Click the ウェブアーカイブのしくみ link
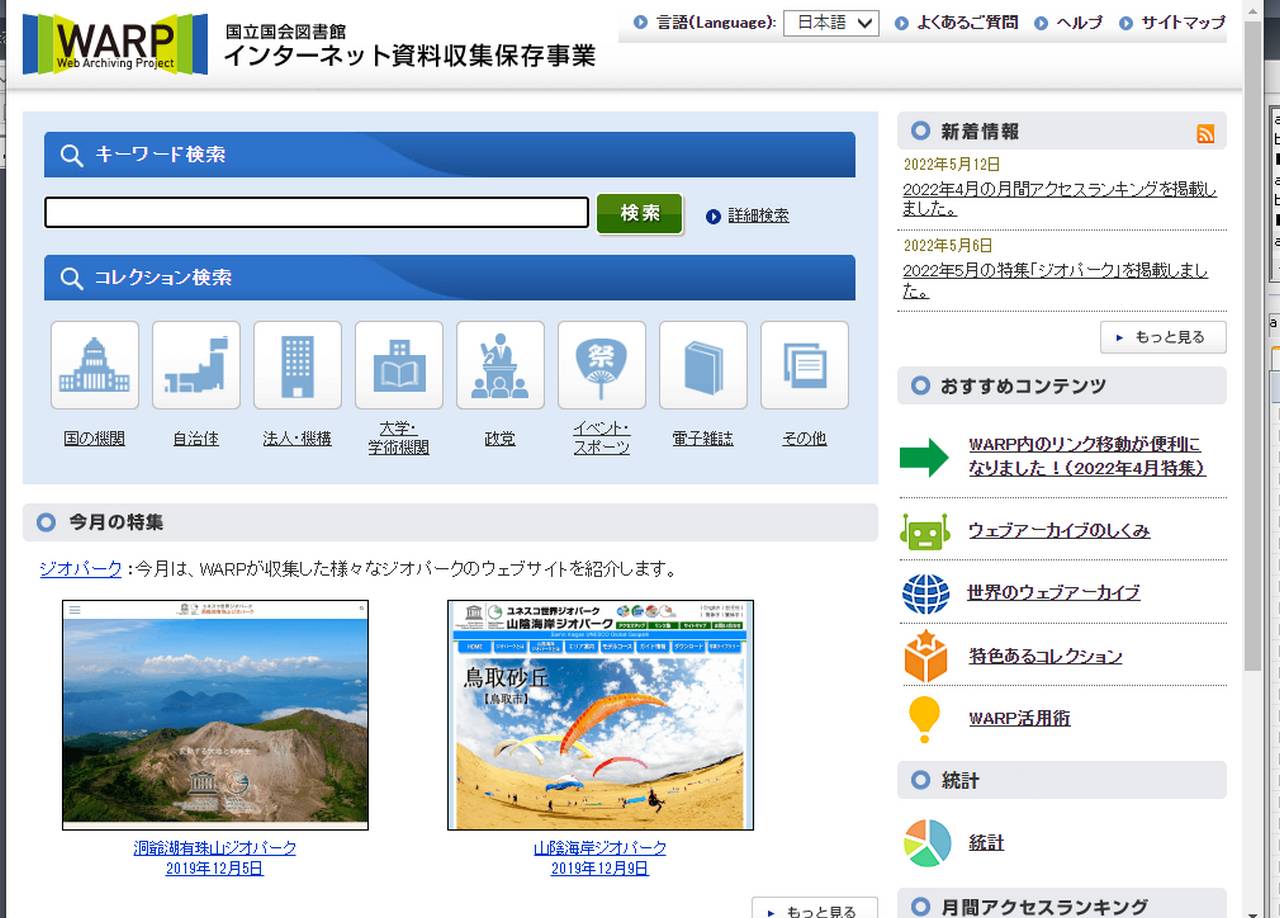Viewport: 1280px width, 918px height. pyautogui.click(x=1058, y=531)
